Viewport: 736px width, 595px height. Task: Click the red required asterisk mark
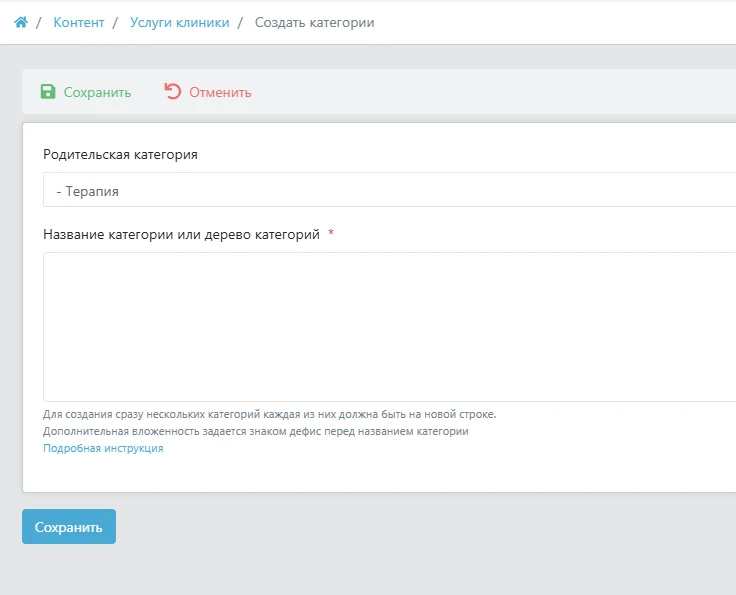click(331, 234)
